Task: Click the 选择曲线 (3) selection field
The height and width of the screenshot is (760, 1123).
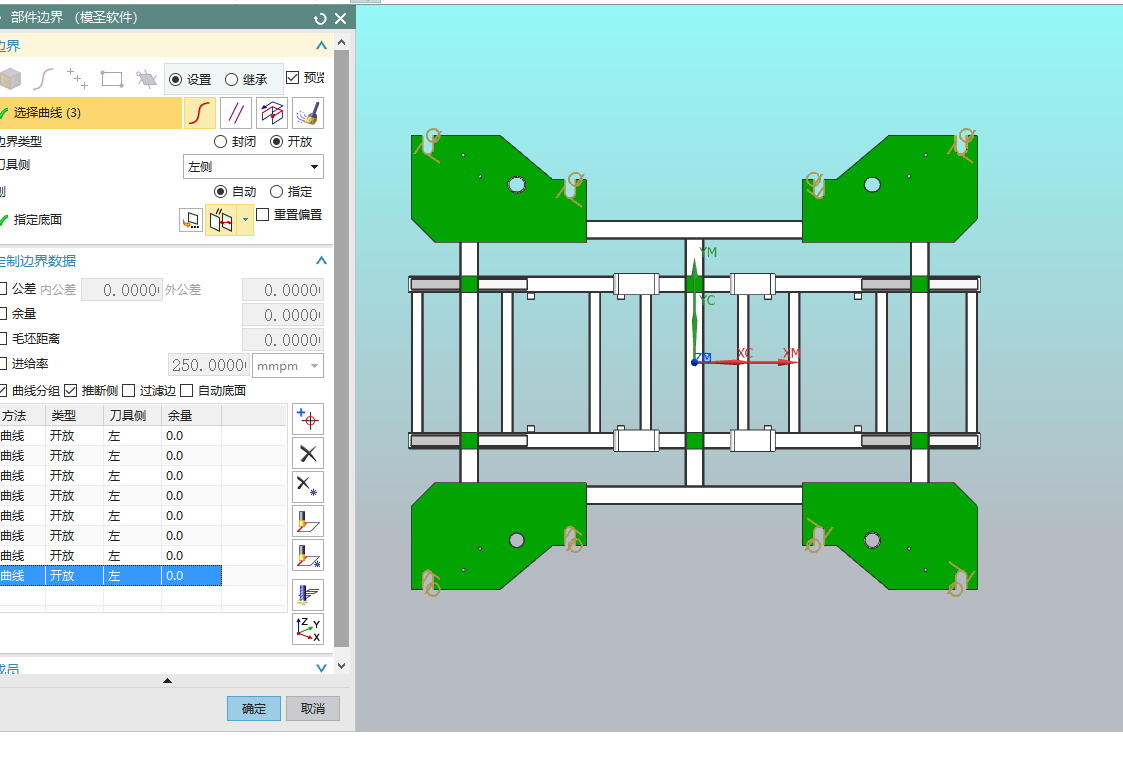Action: pos(90,113)
